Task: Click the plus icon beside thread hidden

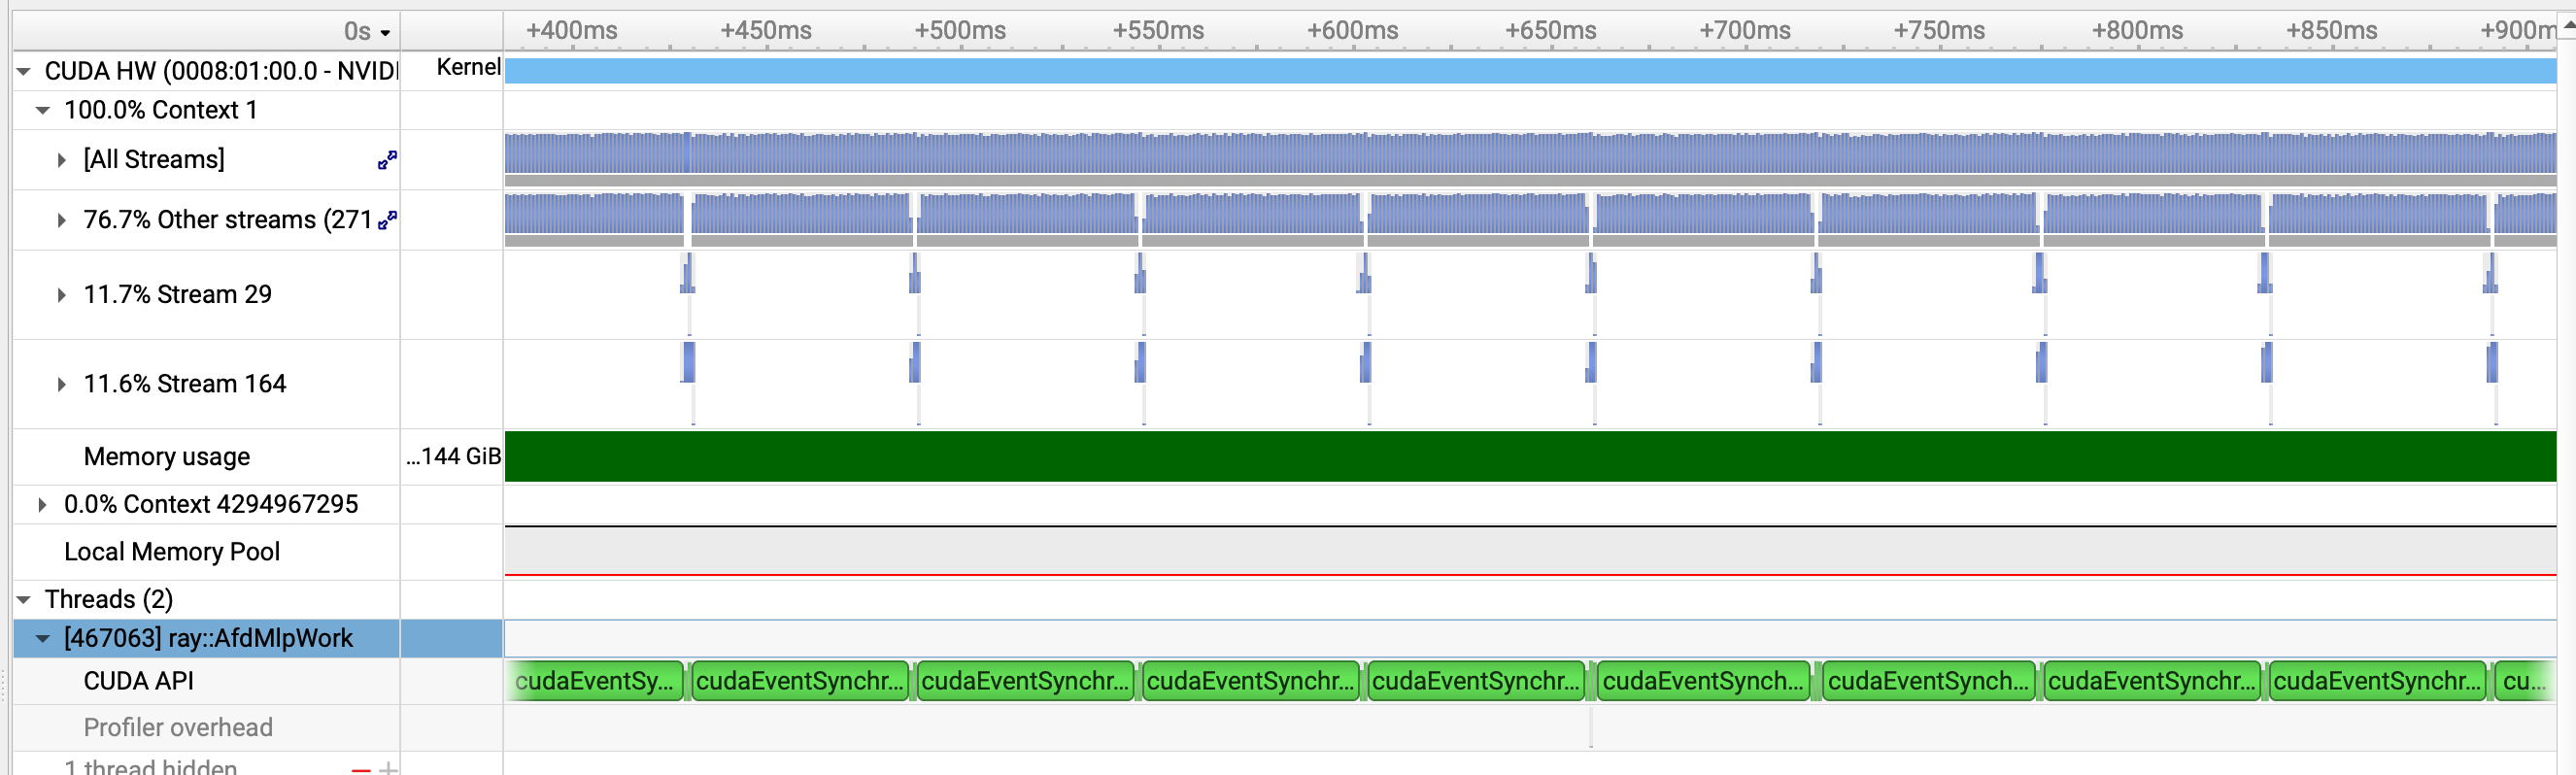Action: pyautogui.click(x=388, y=768)
